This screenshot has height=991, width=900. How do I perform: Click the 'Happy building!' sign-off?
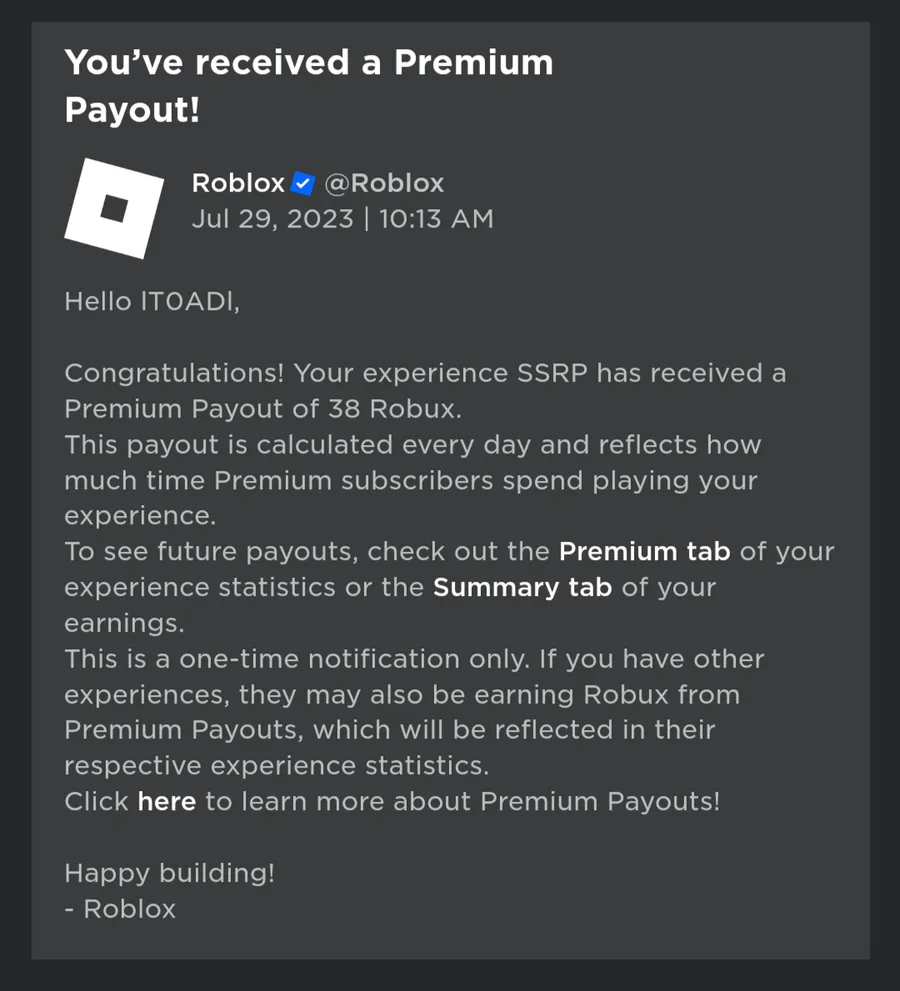(169, 873)
